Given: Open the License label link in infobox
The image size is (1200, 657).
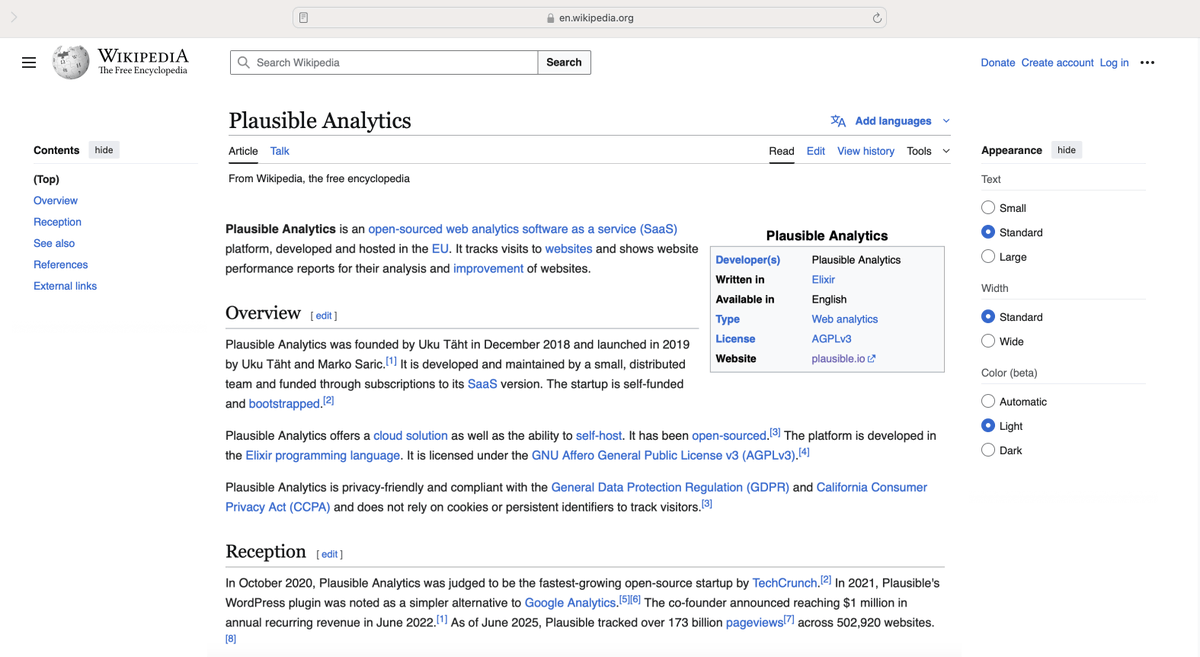Looking at the screenshot, I should (735, 339).
